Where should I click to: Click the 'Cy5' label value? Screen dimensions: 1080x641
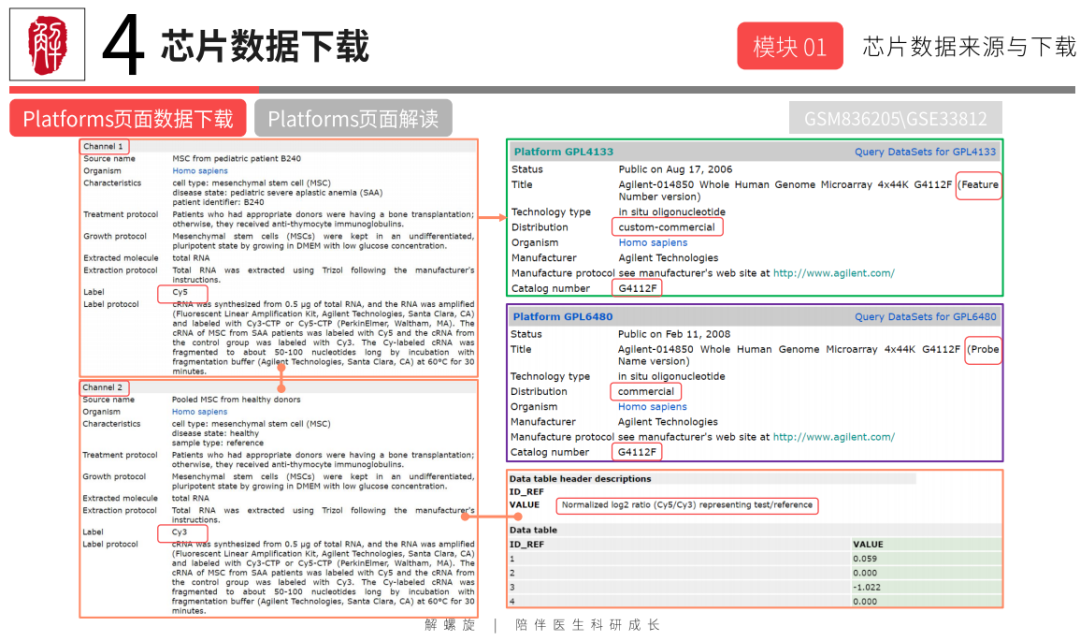(x=180, y=292)
